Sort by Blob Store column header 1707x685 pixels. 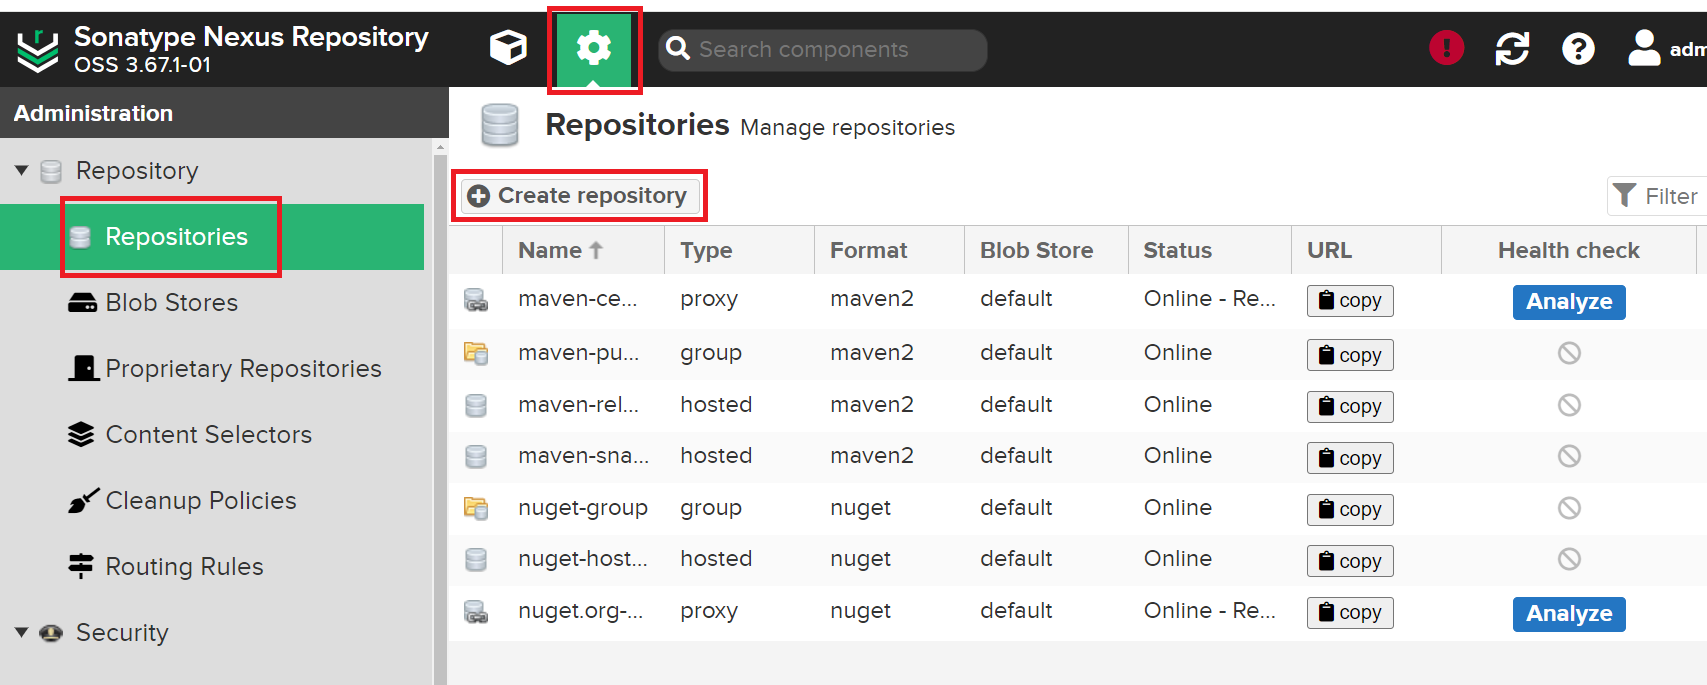pyautogui.click(x=1046, y=250)
